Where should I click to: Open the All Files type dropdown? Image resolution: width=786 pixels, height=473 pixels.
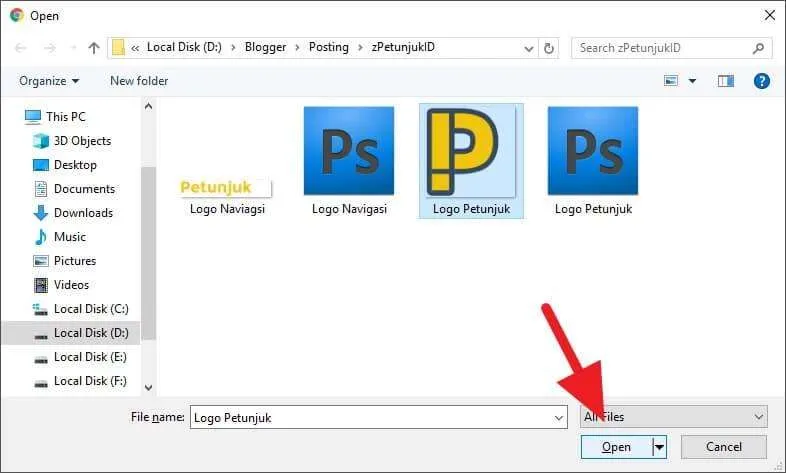[673, 417]
